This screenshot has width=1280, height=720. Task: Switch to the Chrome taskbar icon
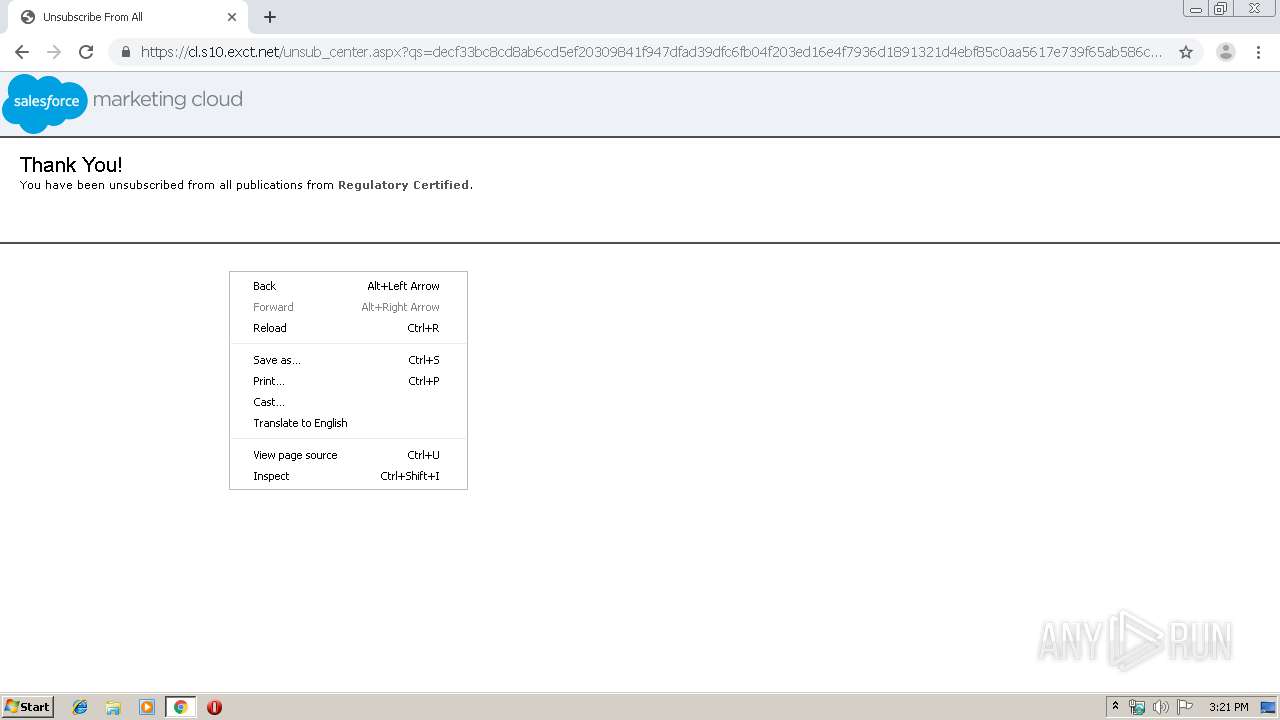tap(180, 707)
